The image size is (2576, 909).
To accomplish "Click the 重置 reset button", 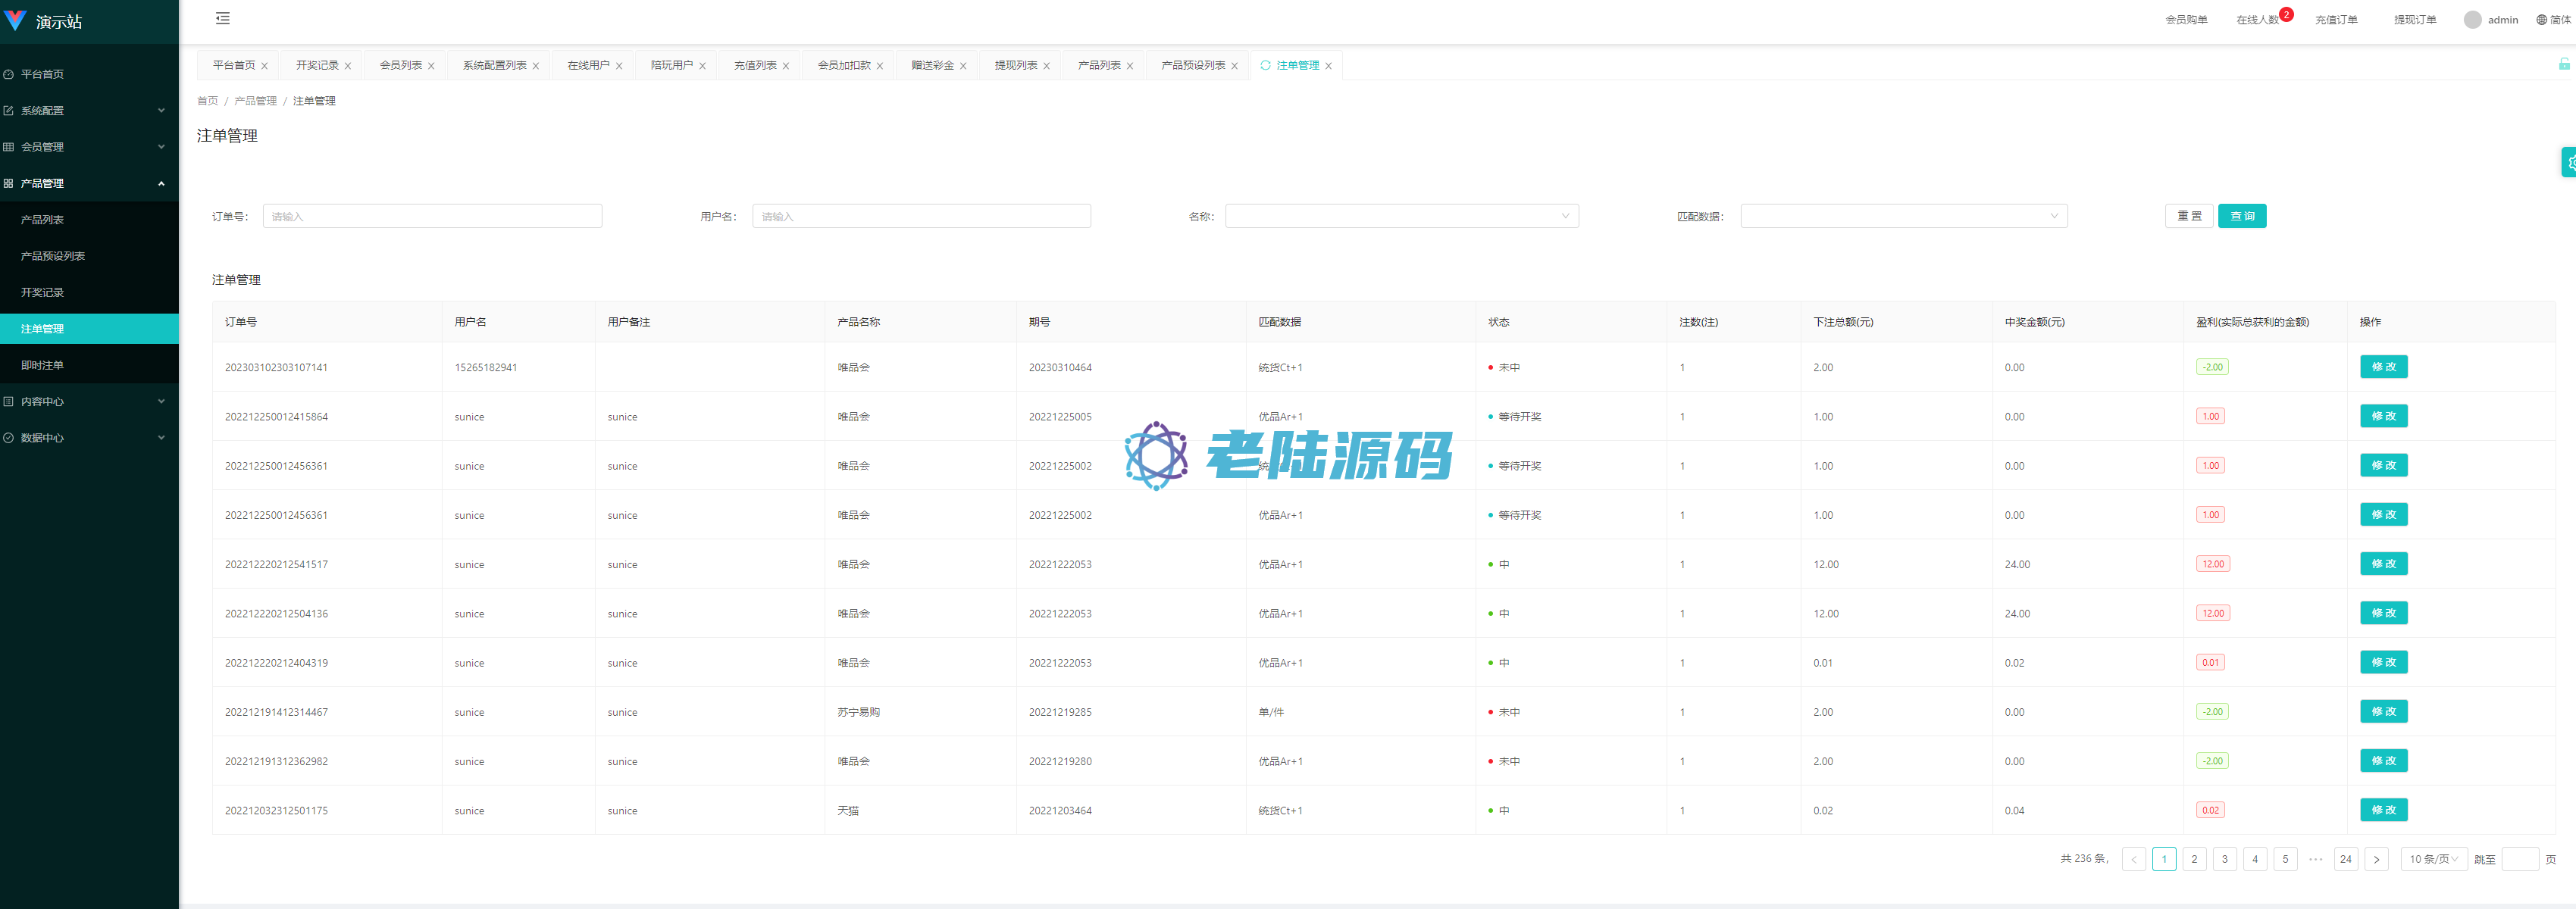I will [2188, 216].
